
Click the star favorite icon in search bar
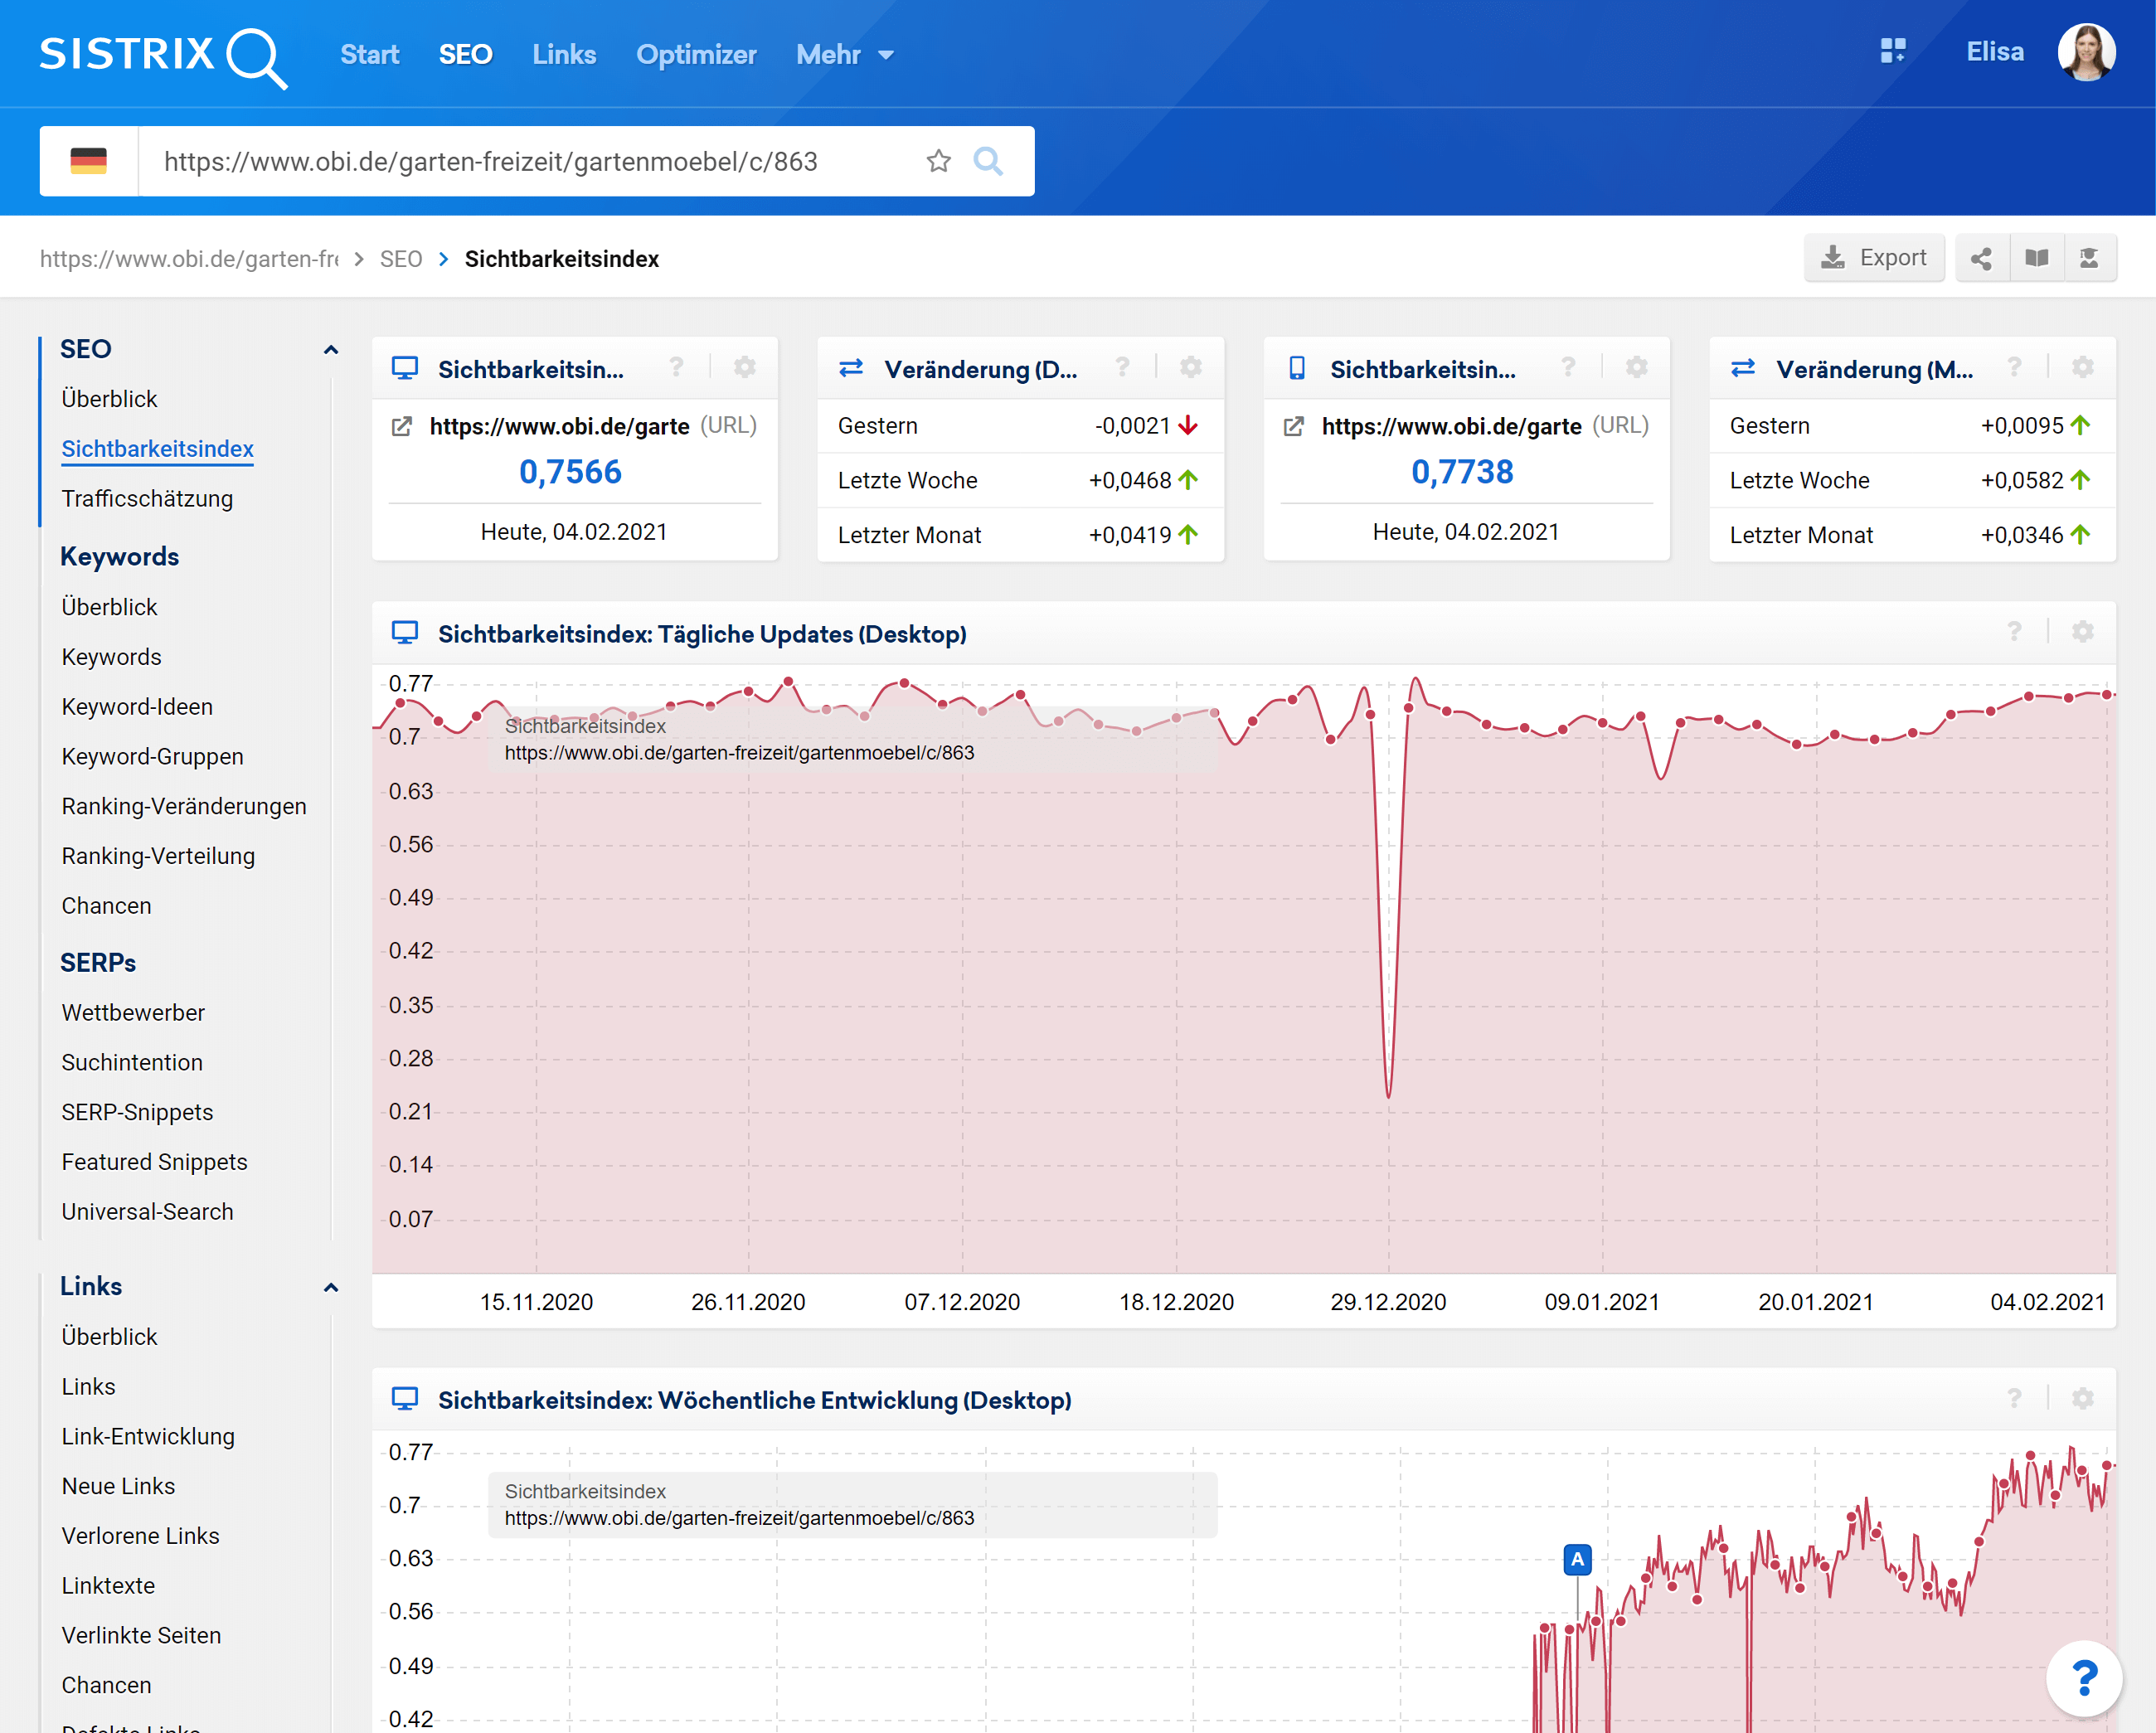(937, 161)
